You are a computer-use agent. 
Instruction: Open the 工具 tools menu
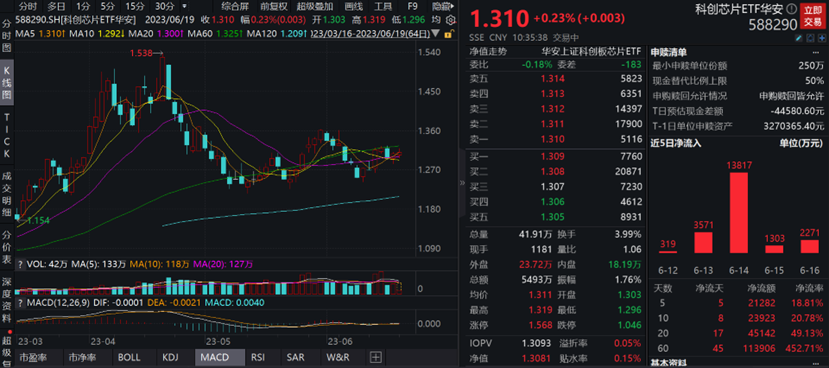[x=383, y=6]
